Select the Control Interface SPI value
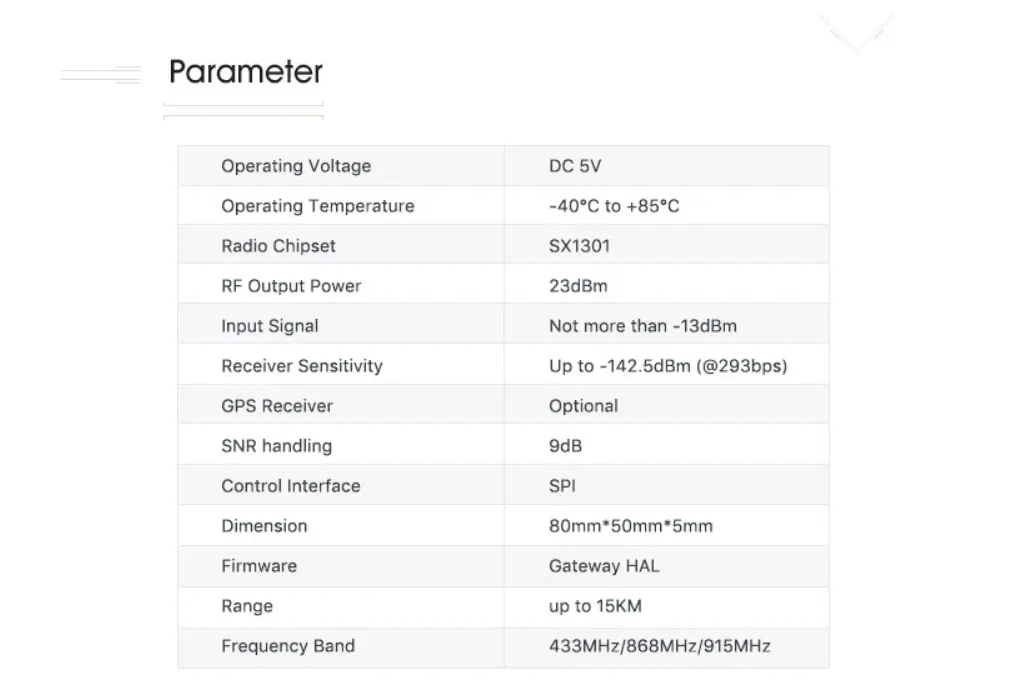 click(x=562, y=486)
